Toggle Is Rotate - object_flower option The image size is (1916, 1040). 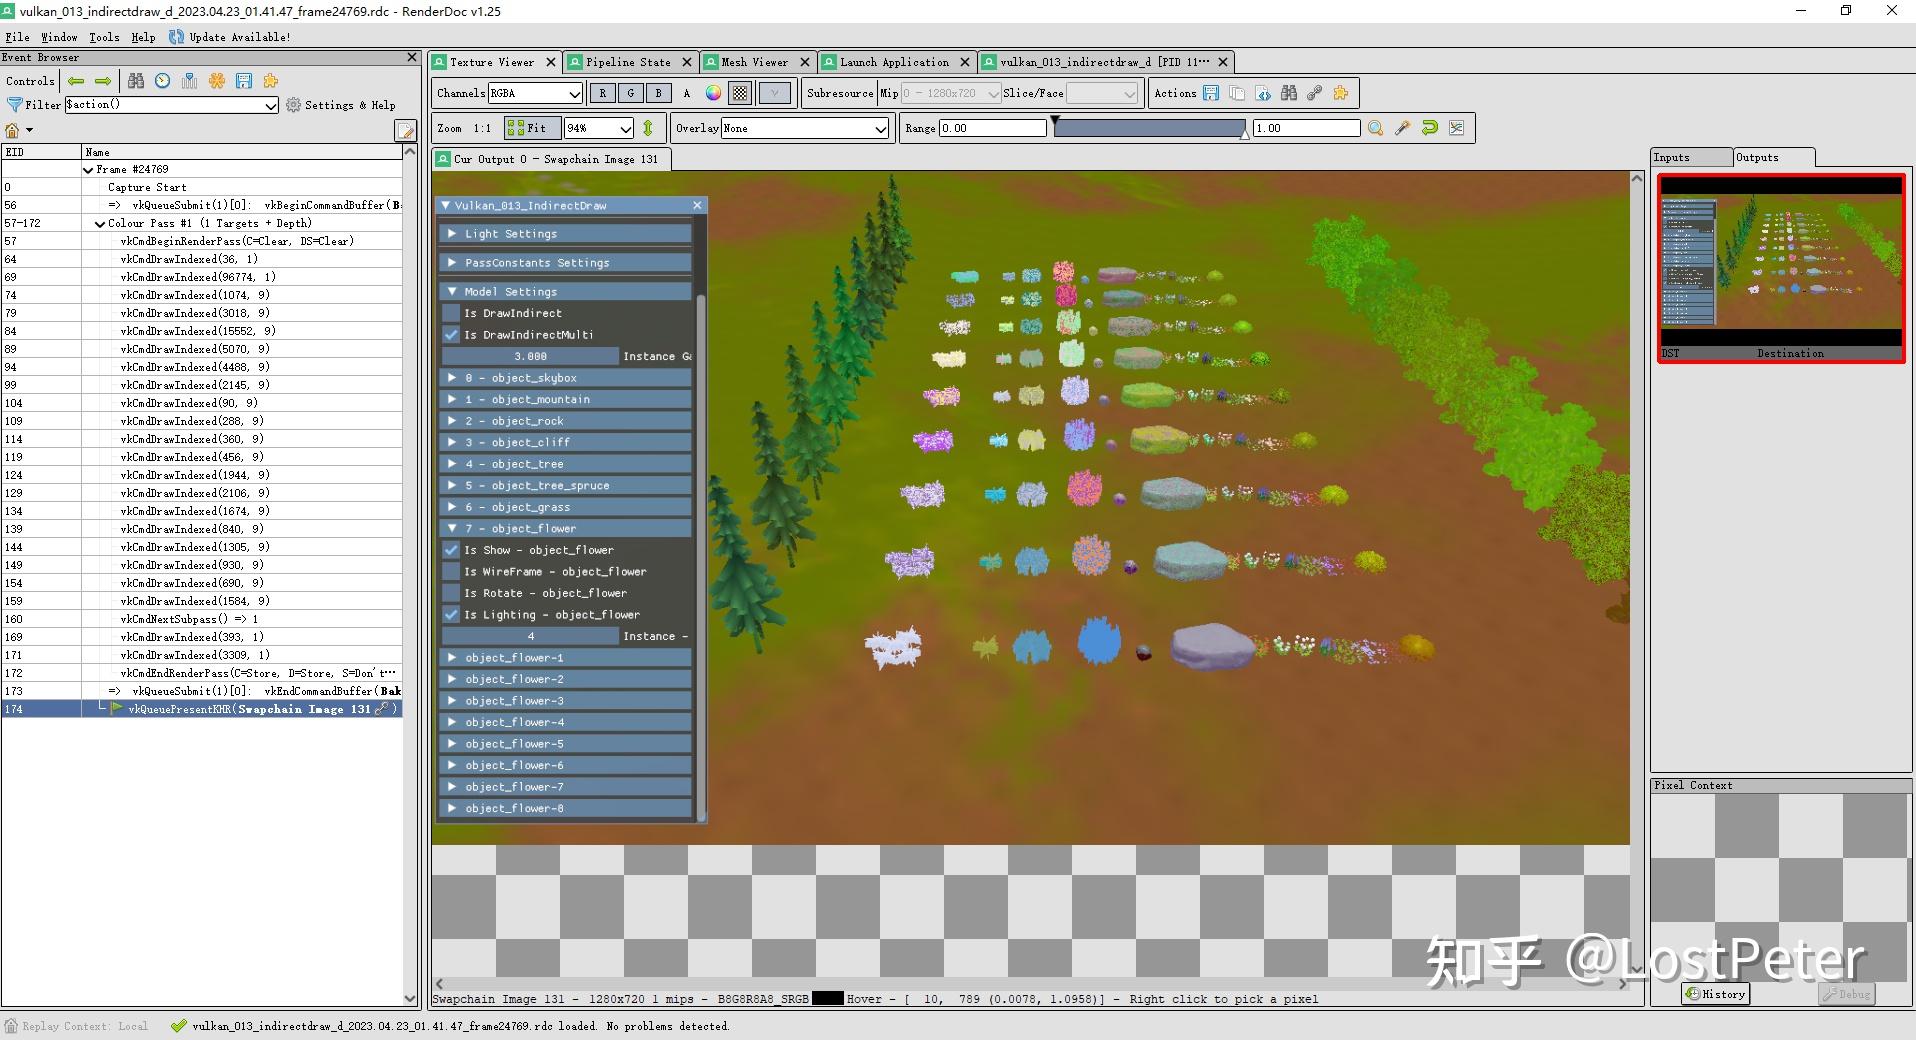451,593
